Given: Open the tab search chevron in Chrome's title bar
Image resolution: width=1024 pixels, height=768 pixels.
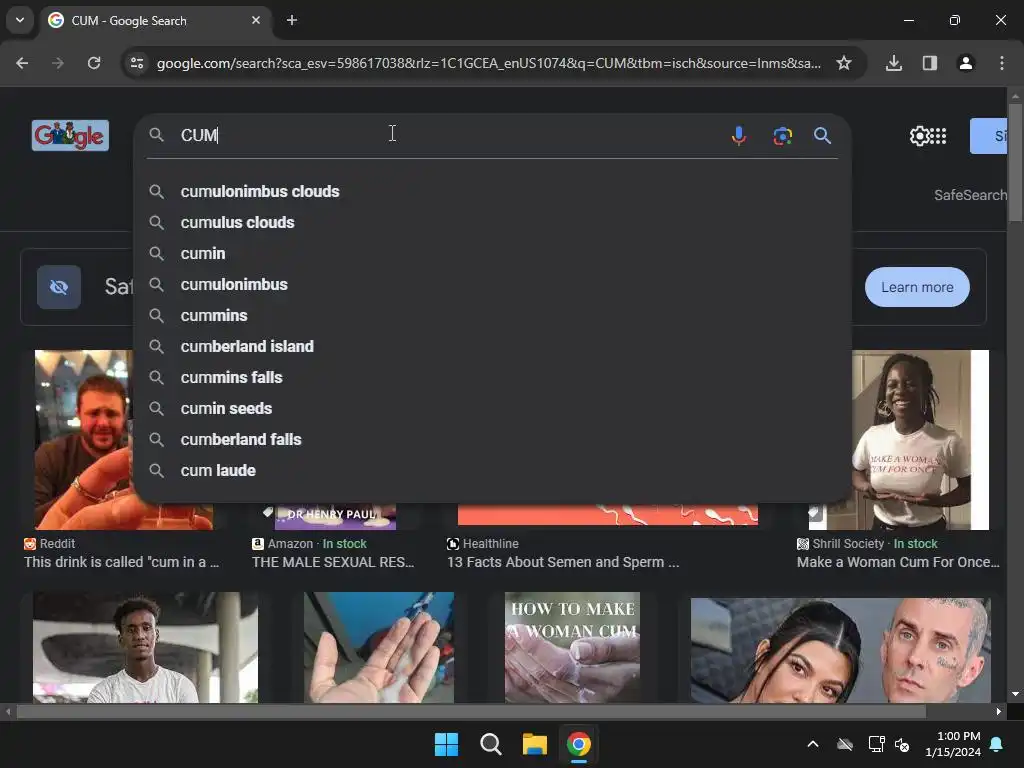Looking at the screenshot, I should 20,20.
